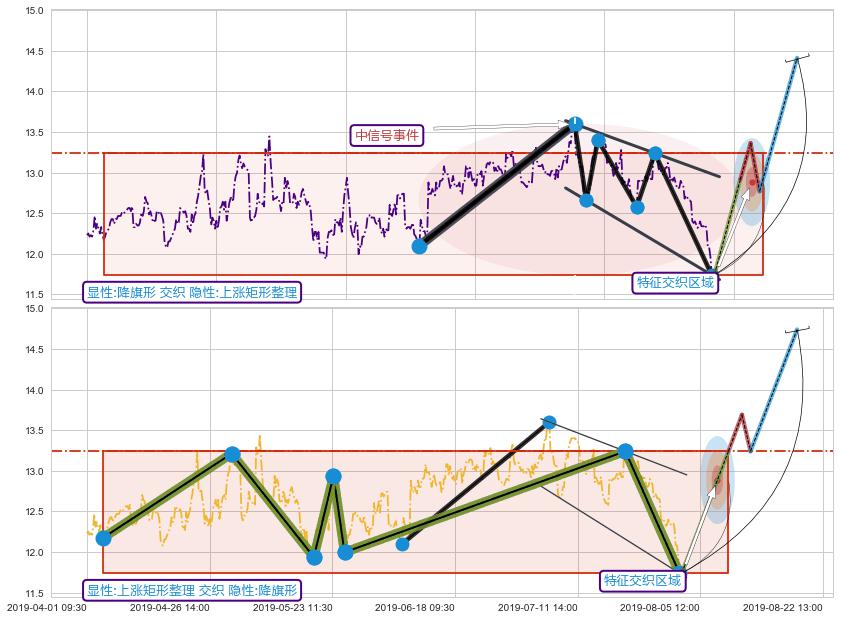842x620 pixels.
Task: Click top chart's forecast line peak near 14.4
Action: click(x=797, y=58)
